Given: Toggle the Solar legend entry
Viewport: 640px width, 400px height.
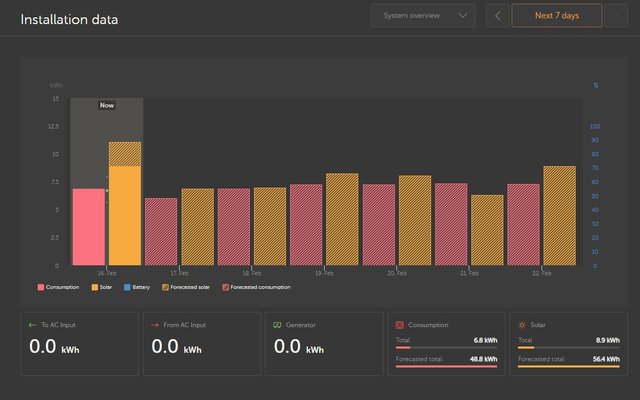Looking at the screenshot, I should tap(102, 287).
